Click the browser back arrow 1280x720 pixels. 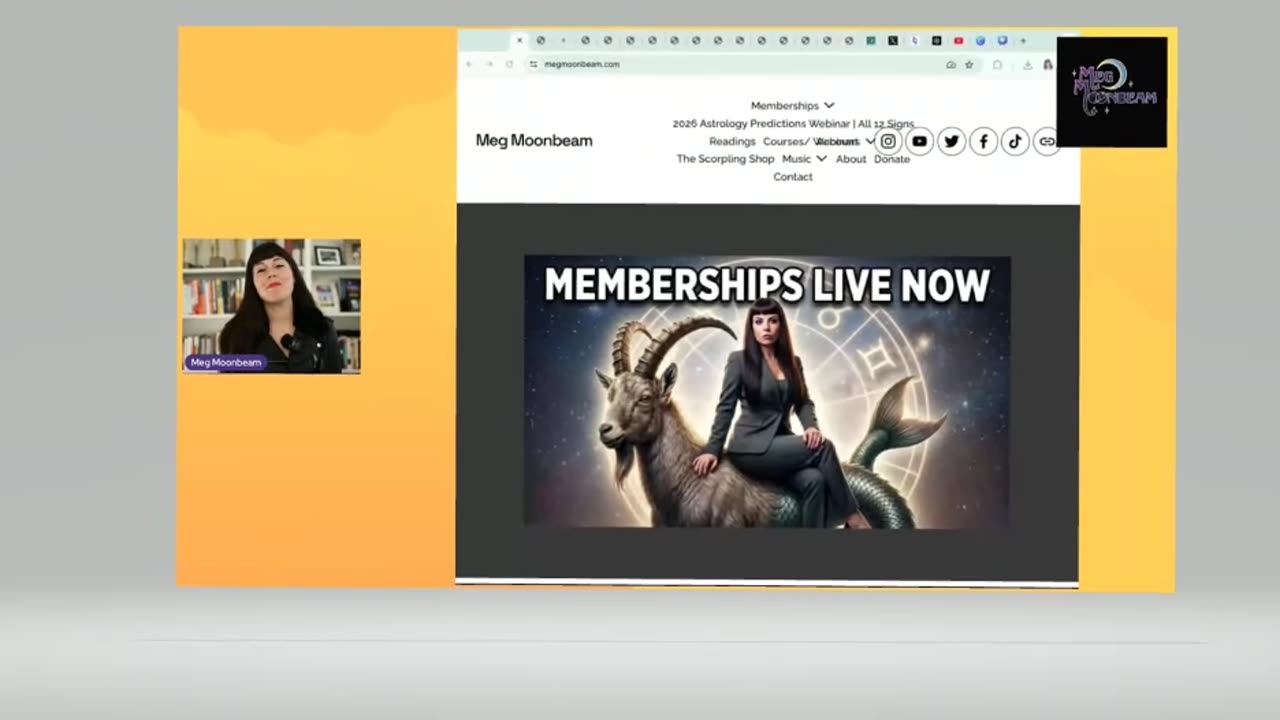468,64
